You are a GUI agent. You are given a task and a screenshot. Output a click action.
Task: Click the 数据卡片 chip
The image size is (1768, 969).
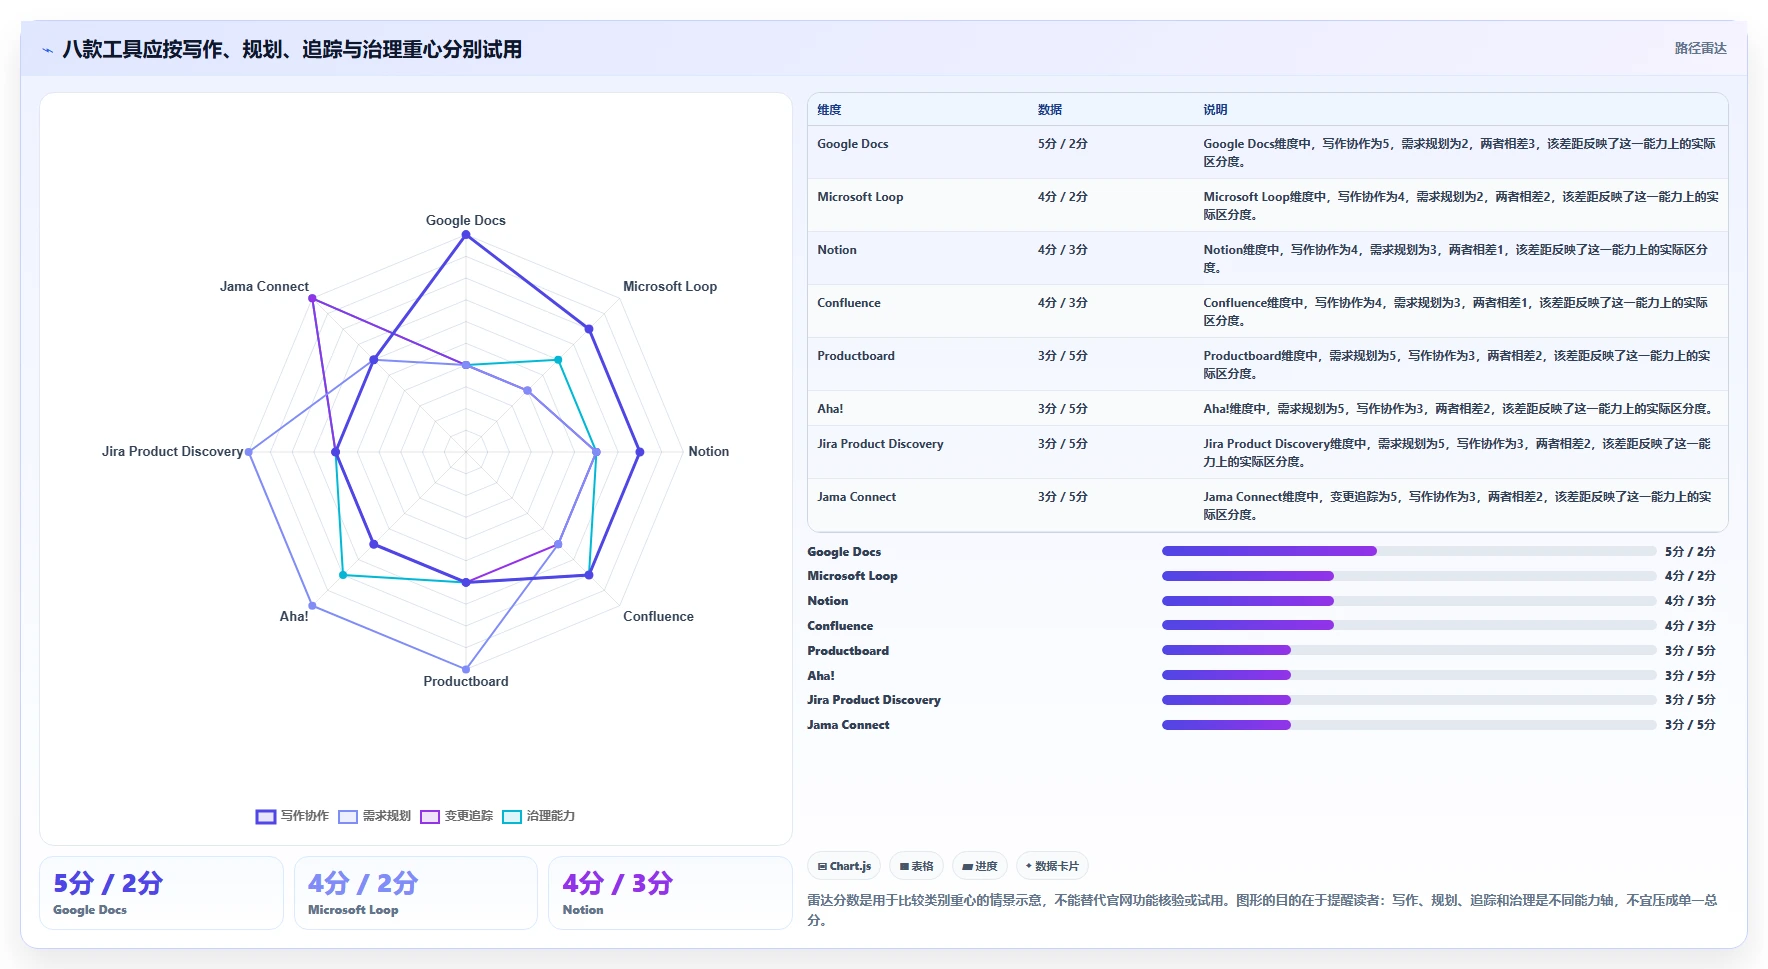(x=1052, y=866)
